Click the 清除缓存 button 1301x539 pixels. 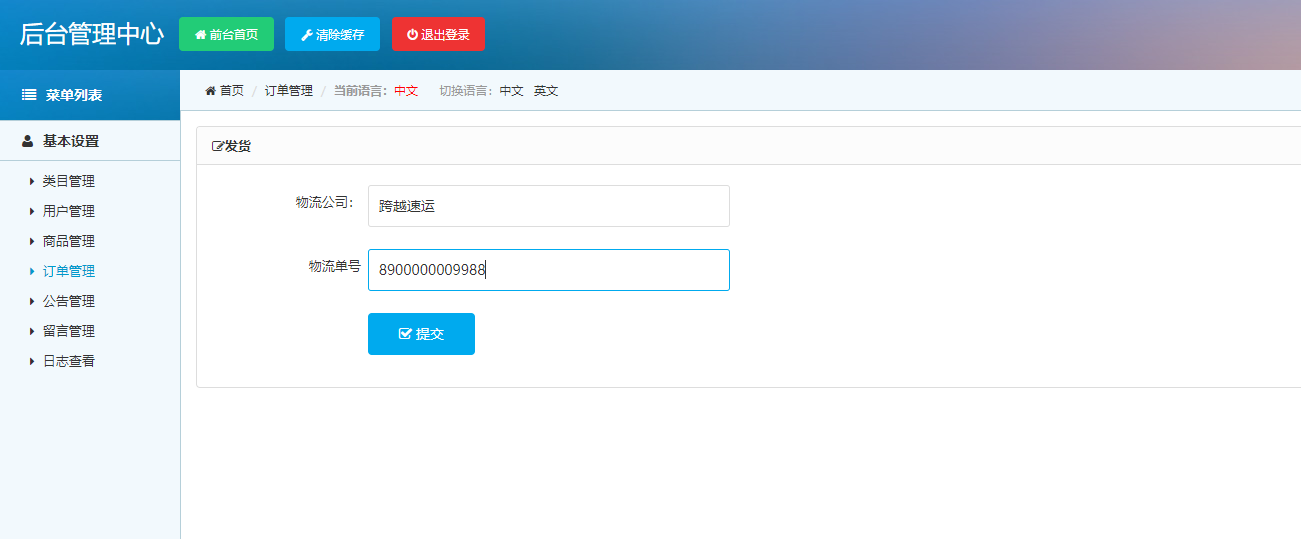[x=332, y=34]
